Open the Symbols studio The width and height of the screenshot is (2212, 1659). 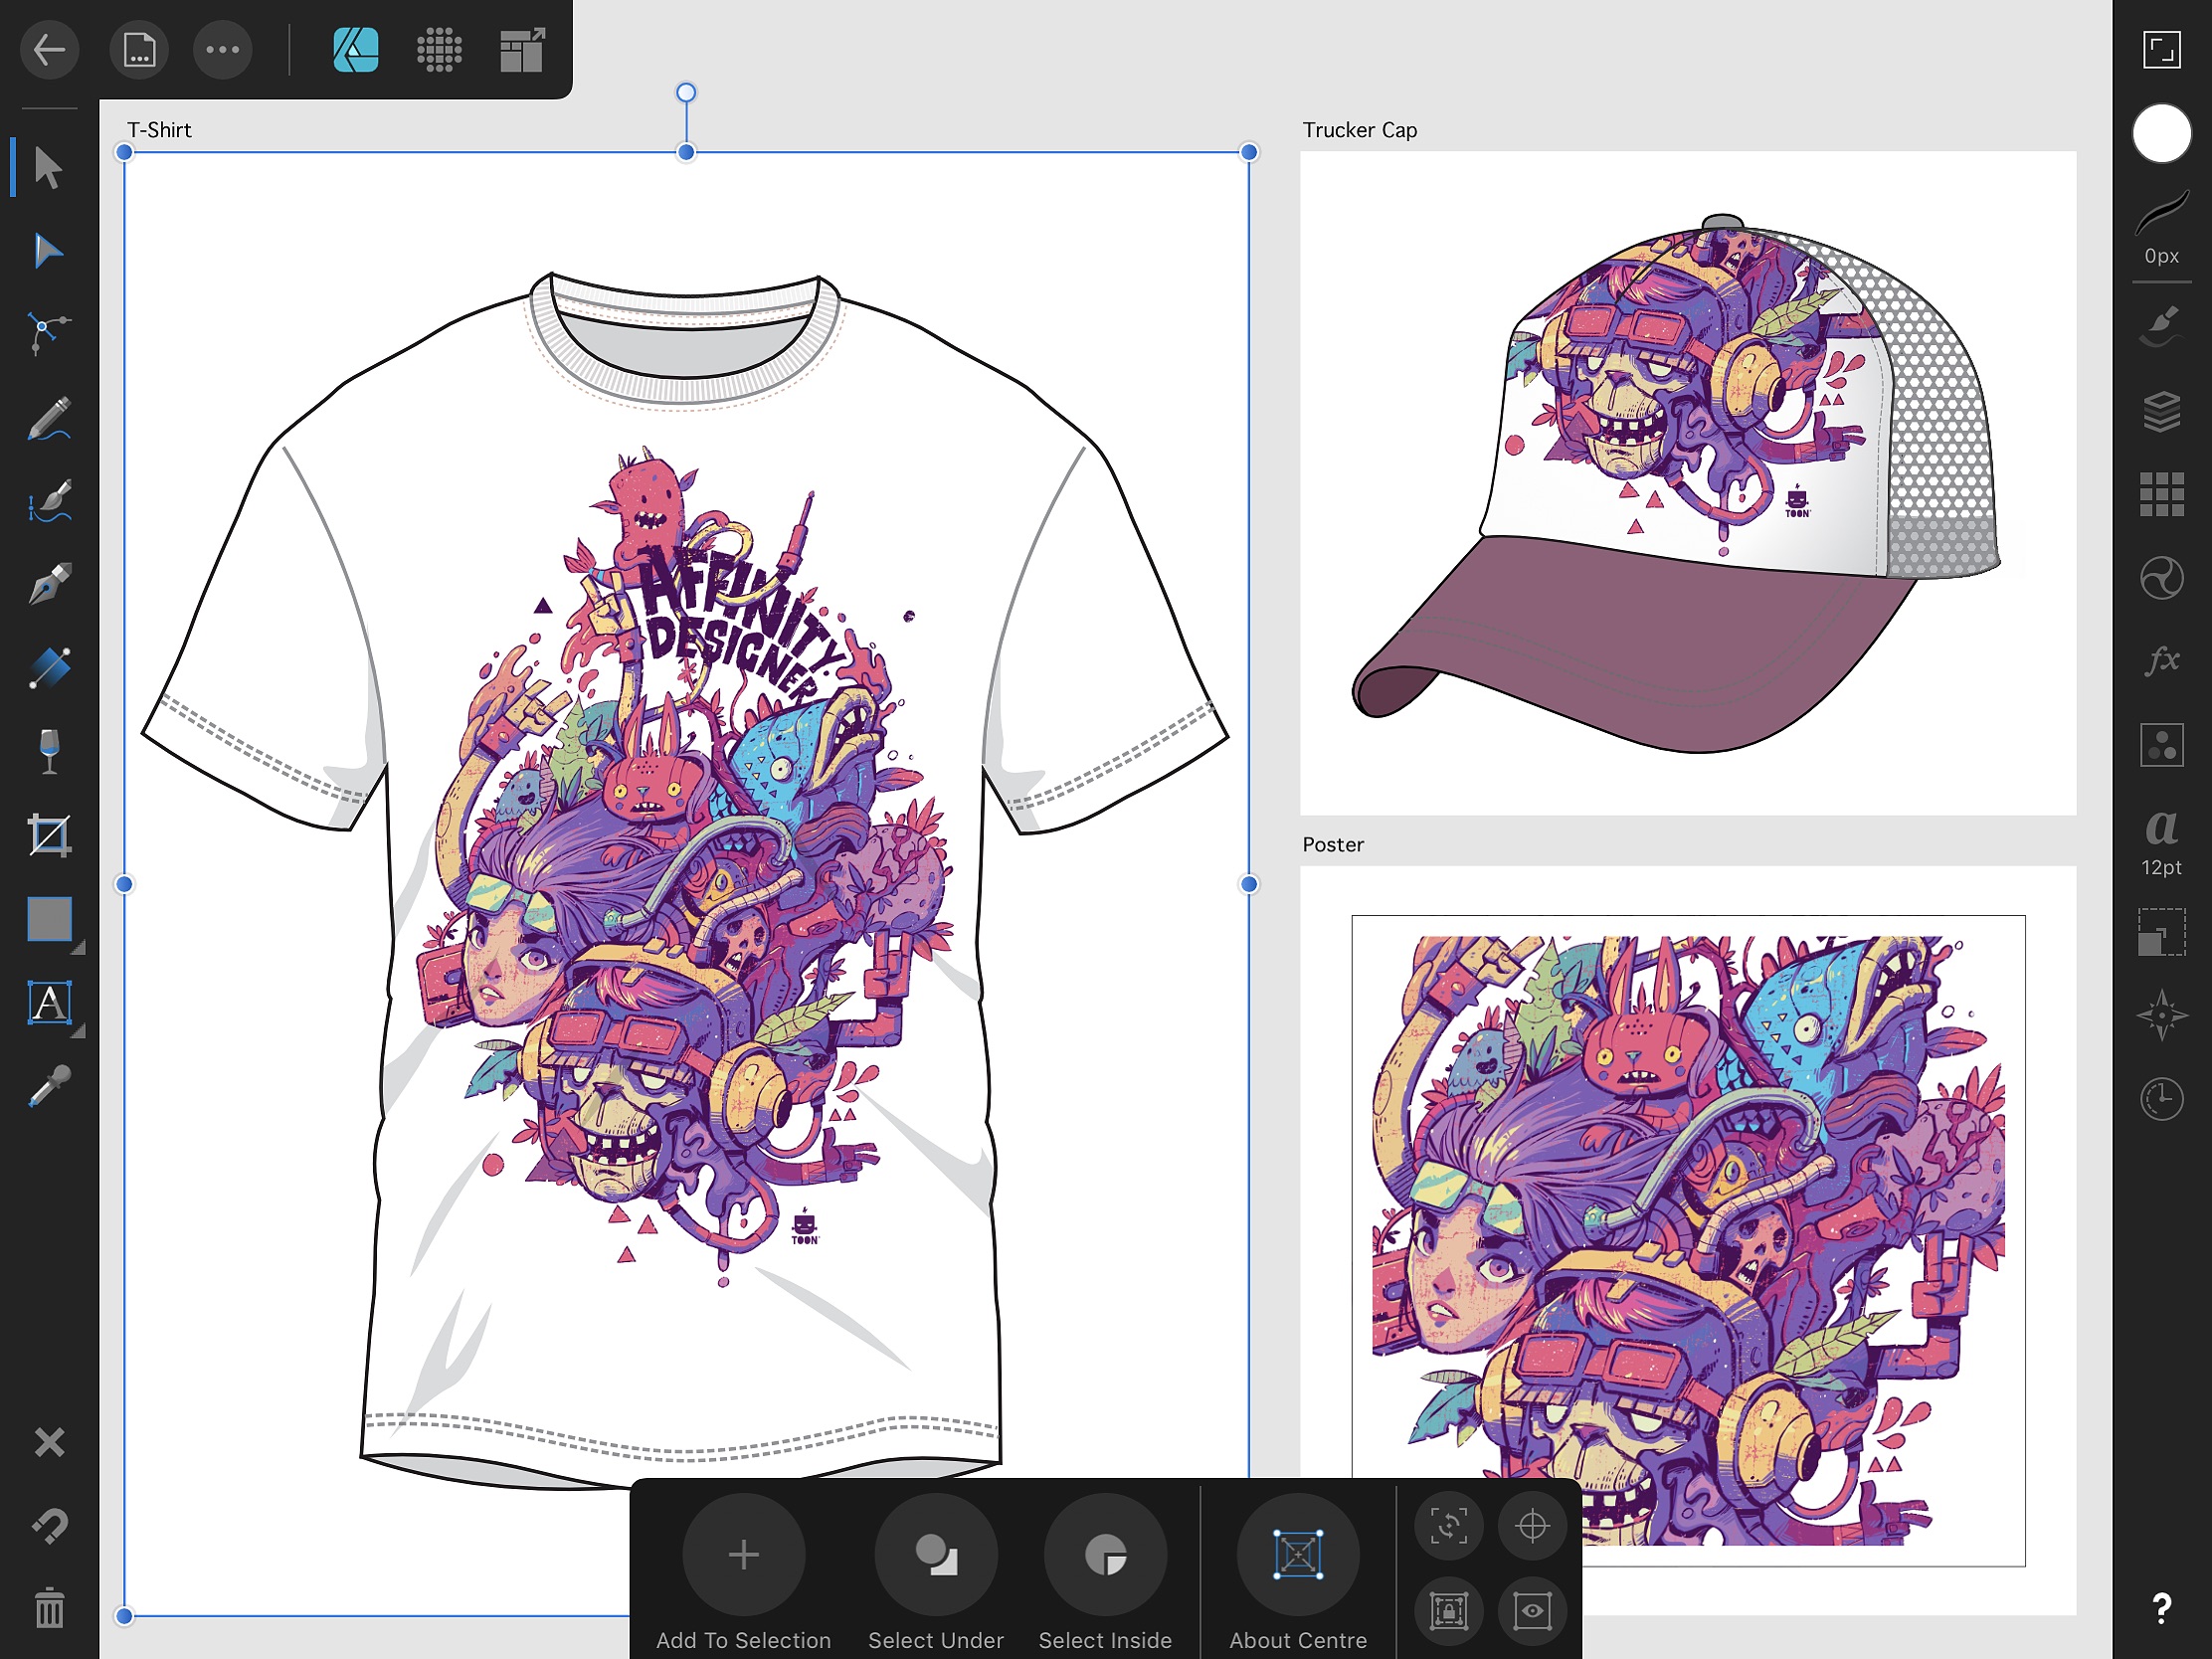click(x=2161, y=745)
